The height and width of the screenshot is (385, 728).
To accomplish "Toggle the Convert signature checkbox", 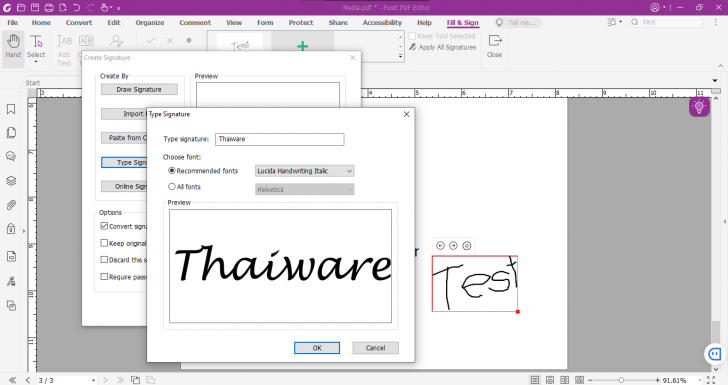I will tap(104, 226).
